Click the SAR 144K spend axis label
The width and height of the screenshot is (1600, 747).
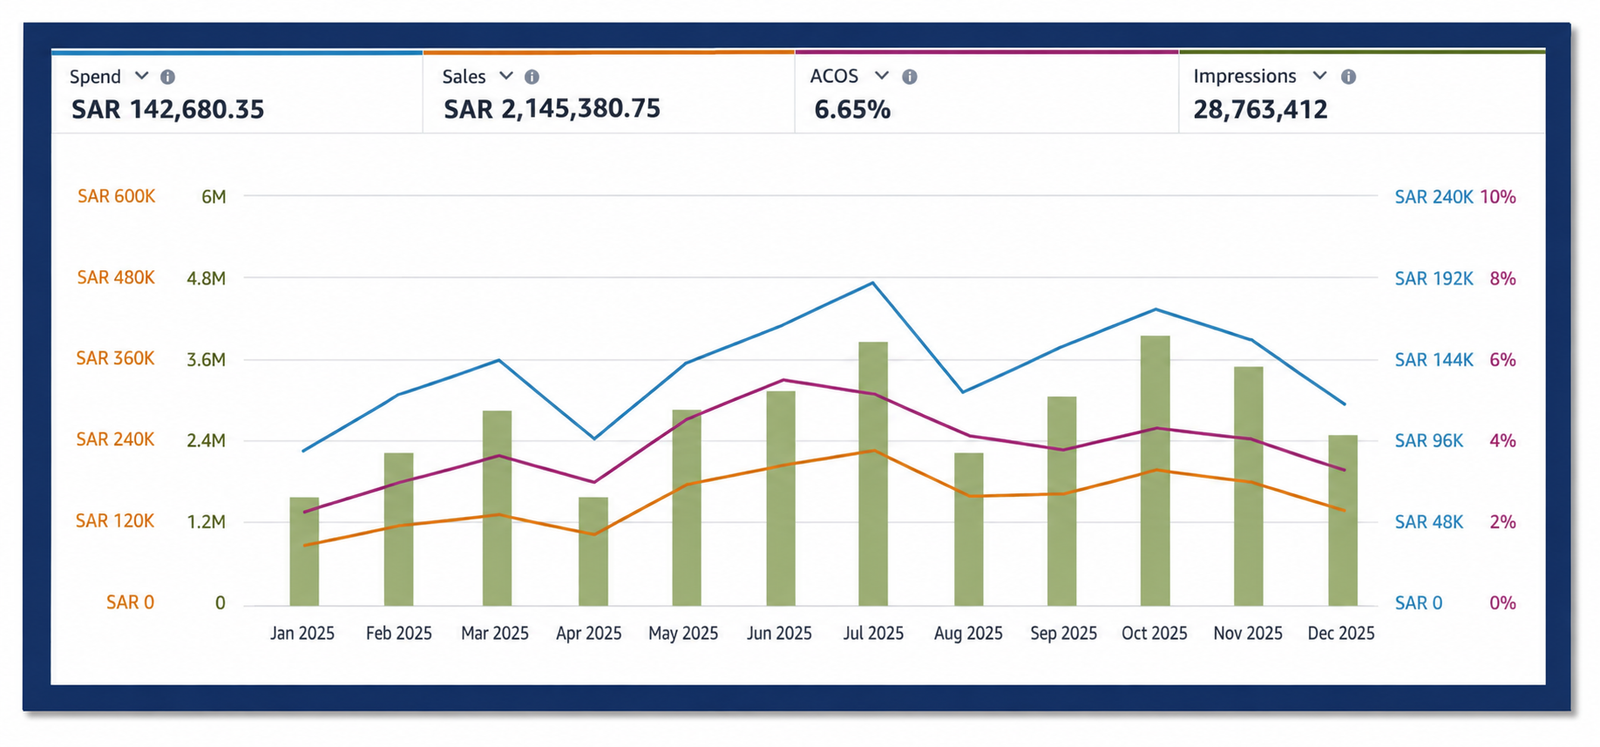tap(1434, 359)
